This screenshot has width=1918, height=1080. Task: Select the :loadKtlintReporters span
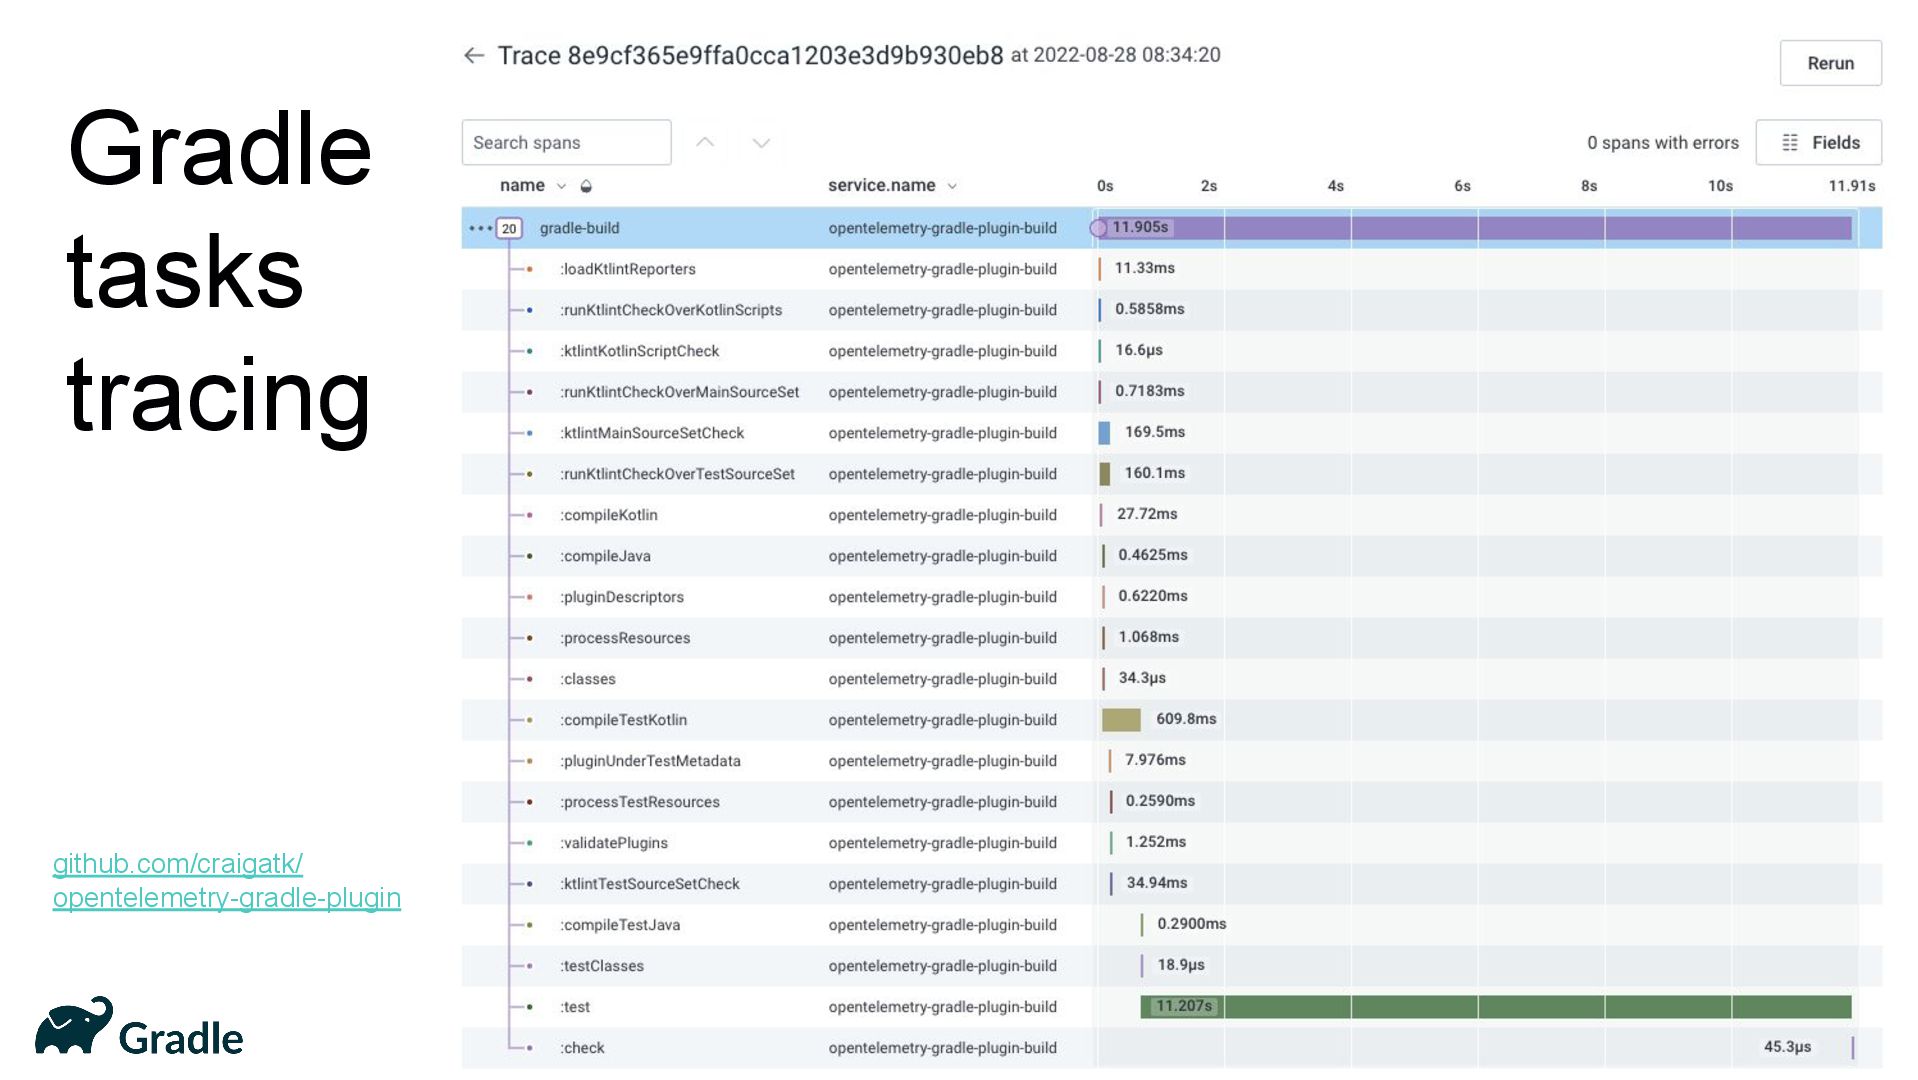(x=628, y=269)
